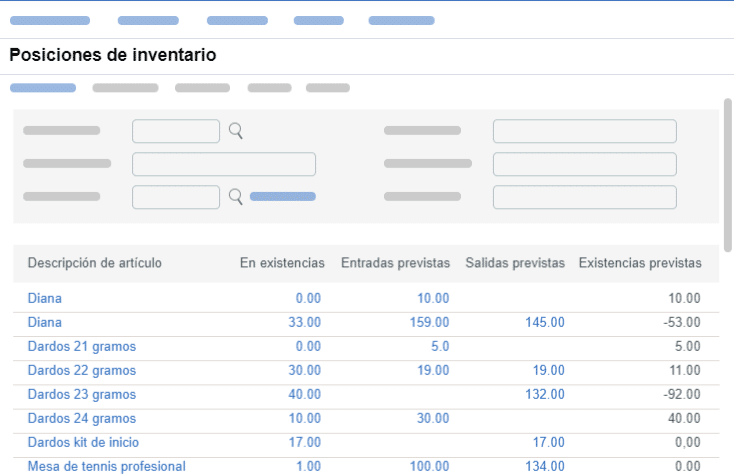Click the 17.00 salidas previstas value for Dardos kit
Screen dimensions: 734x476
pos(549,442)
